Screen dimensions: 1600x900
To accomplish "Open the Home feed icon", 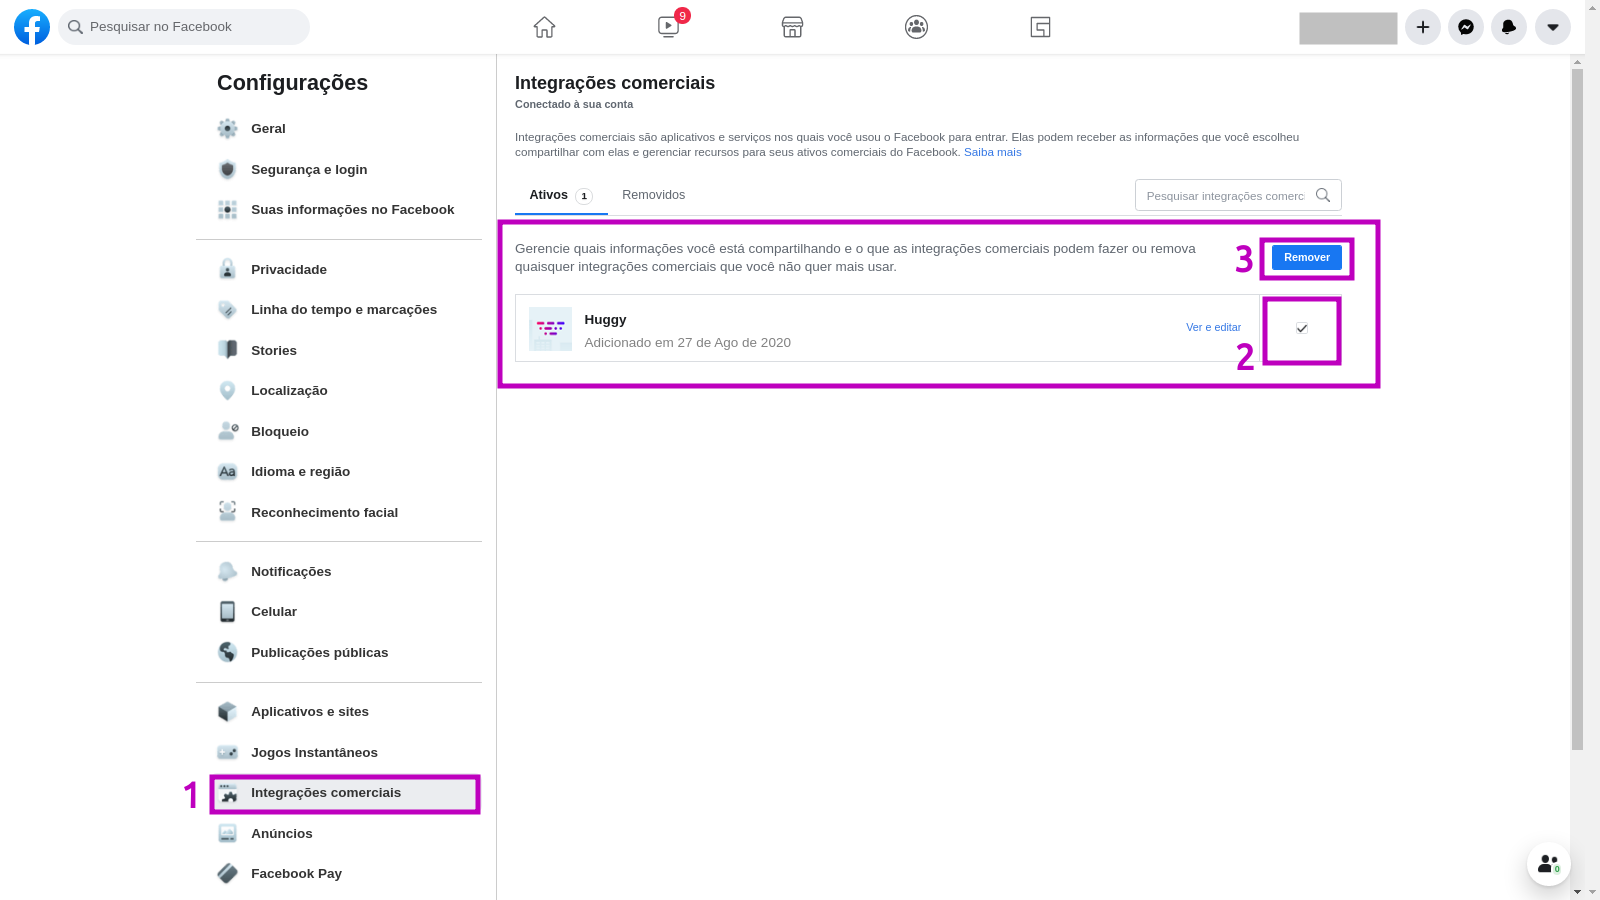I will point(544,27).
